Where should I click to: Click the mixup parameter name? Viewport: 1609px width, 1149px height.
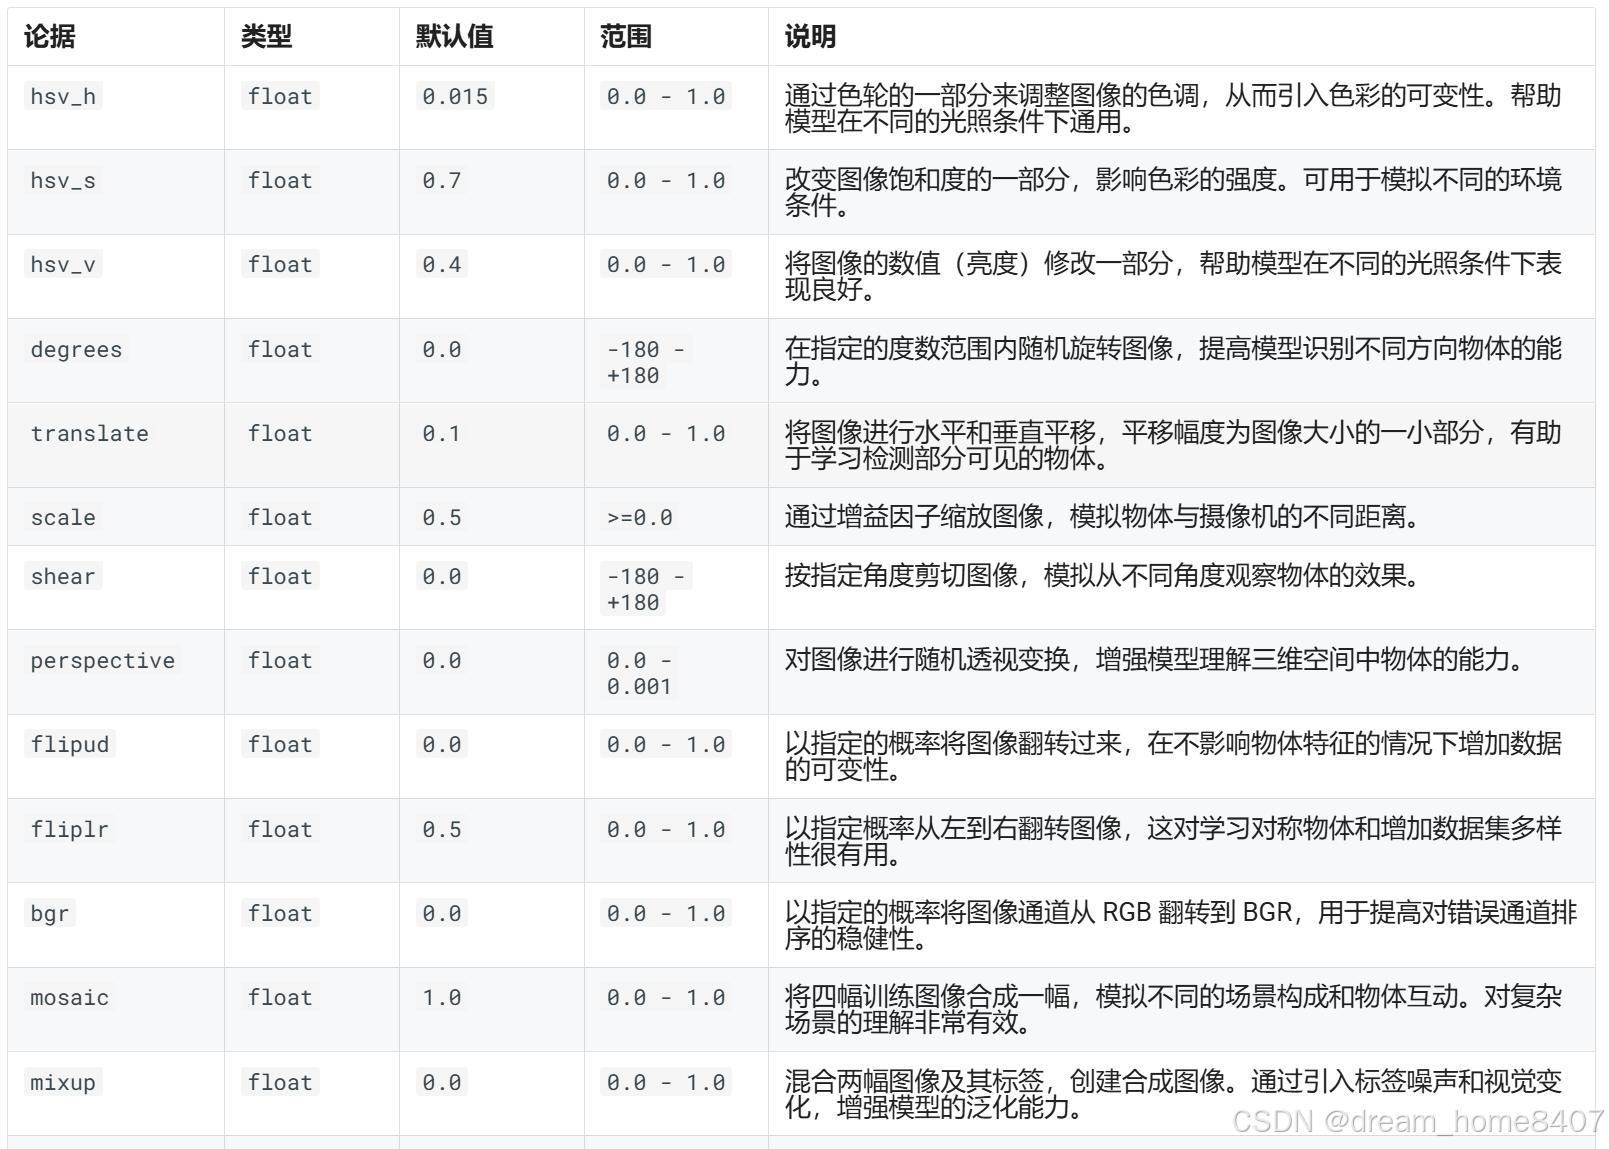tap(63, 1082)
